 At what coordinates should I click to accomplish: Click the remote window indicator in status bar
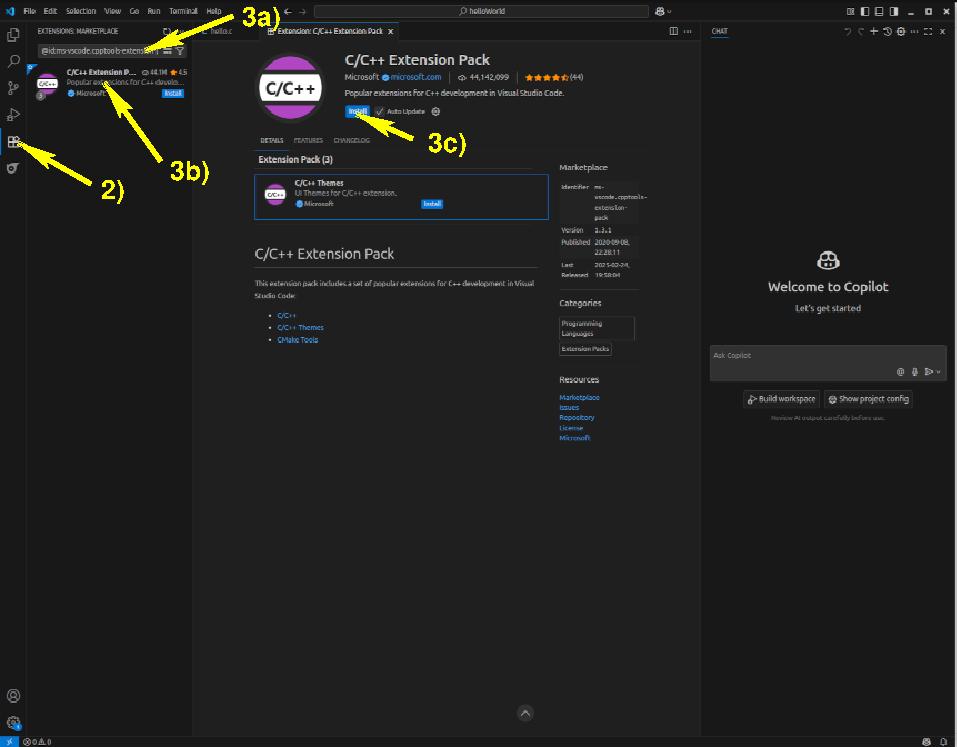[9, 742]
